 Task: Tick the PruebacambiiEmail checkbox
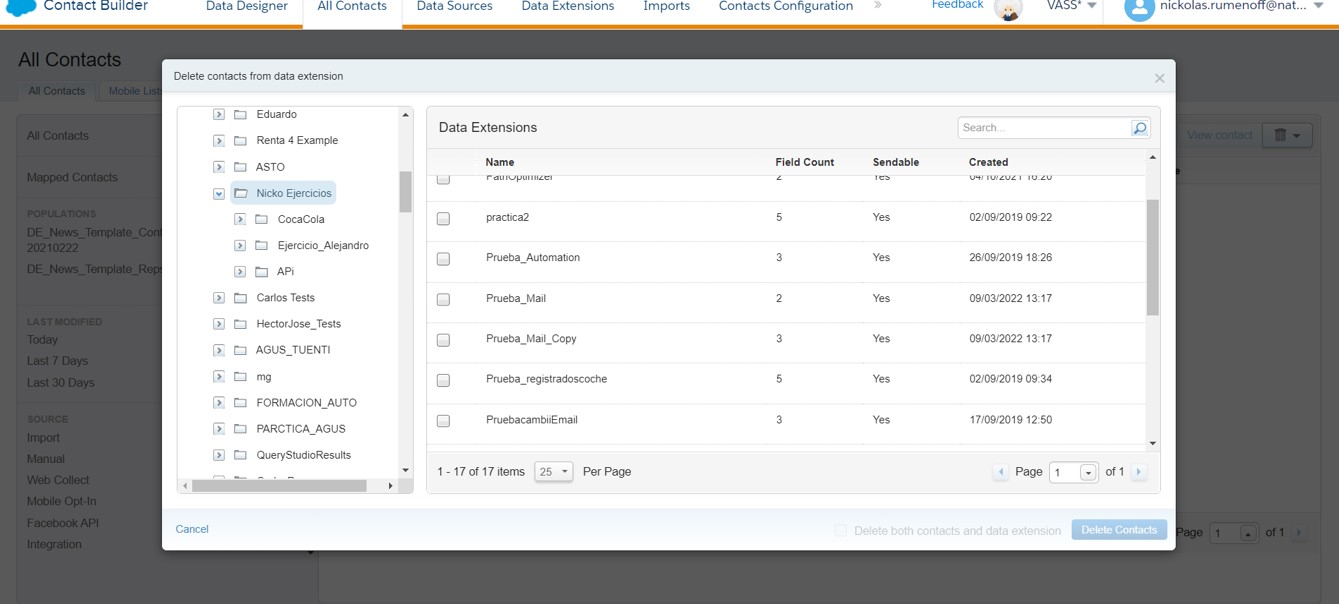[x=443, y=421]
